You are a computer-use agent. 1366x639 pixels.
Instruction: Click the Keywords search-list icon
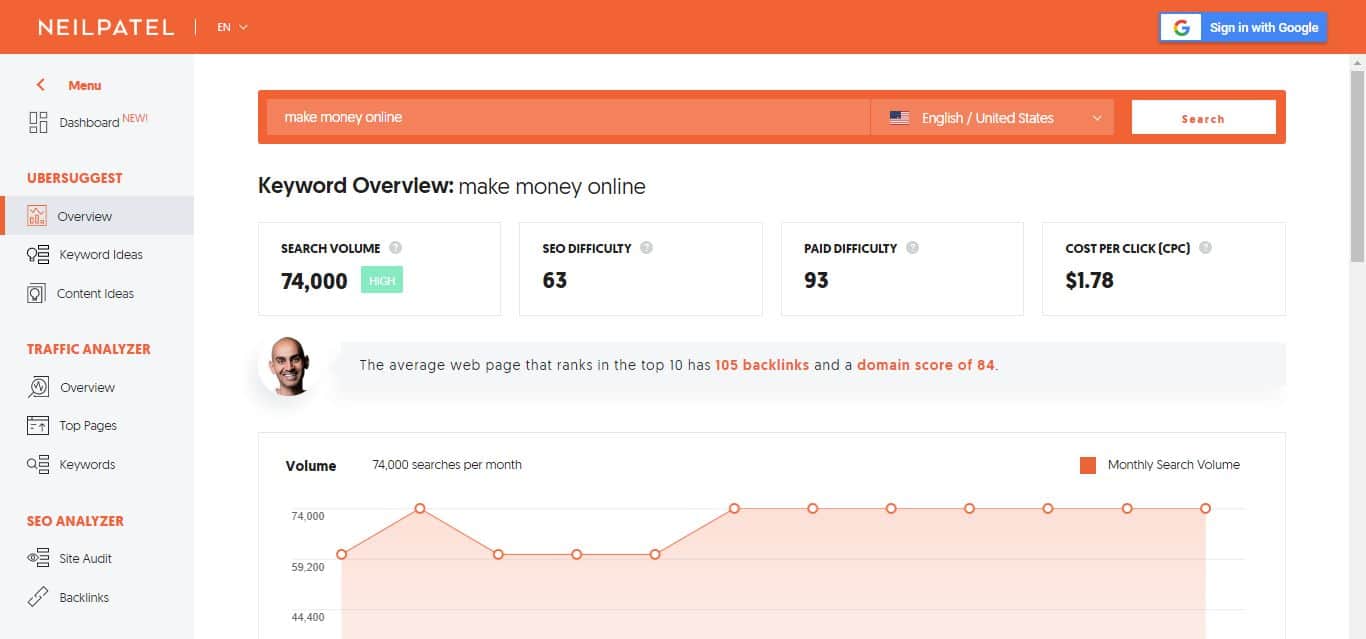coord(38,464)
